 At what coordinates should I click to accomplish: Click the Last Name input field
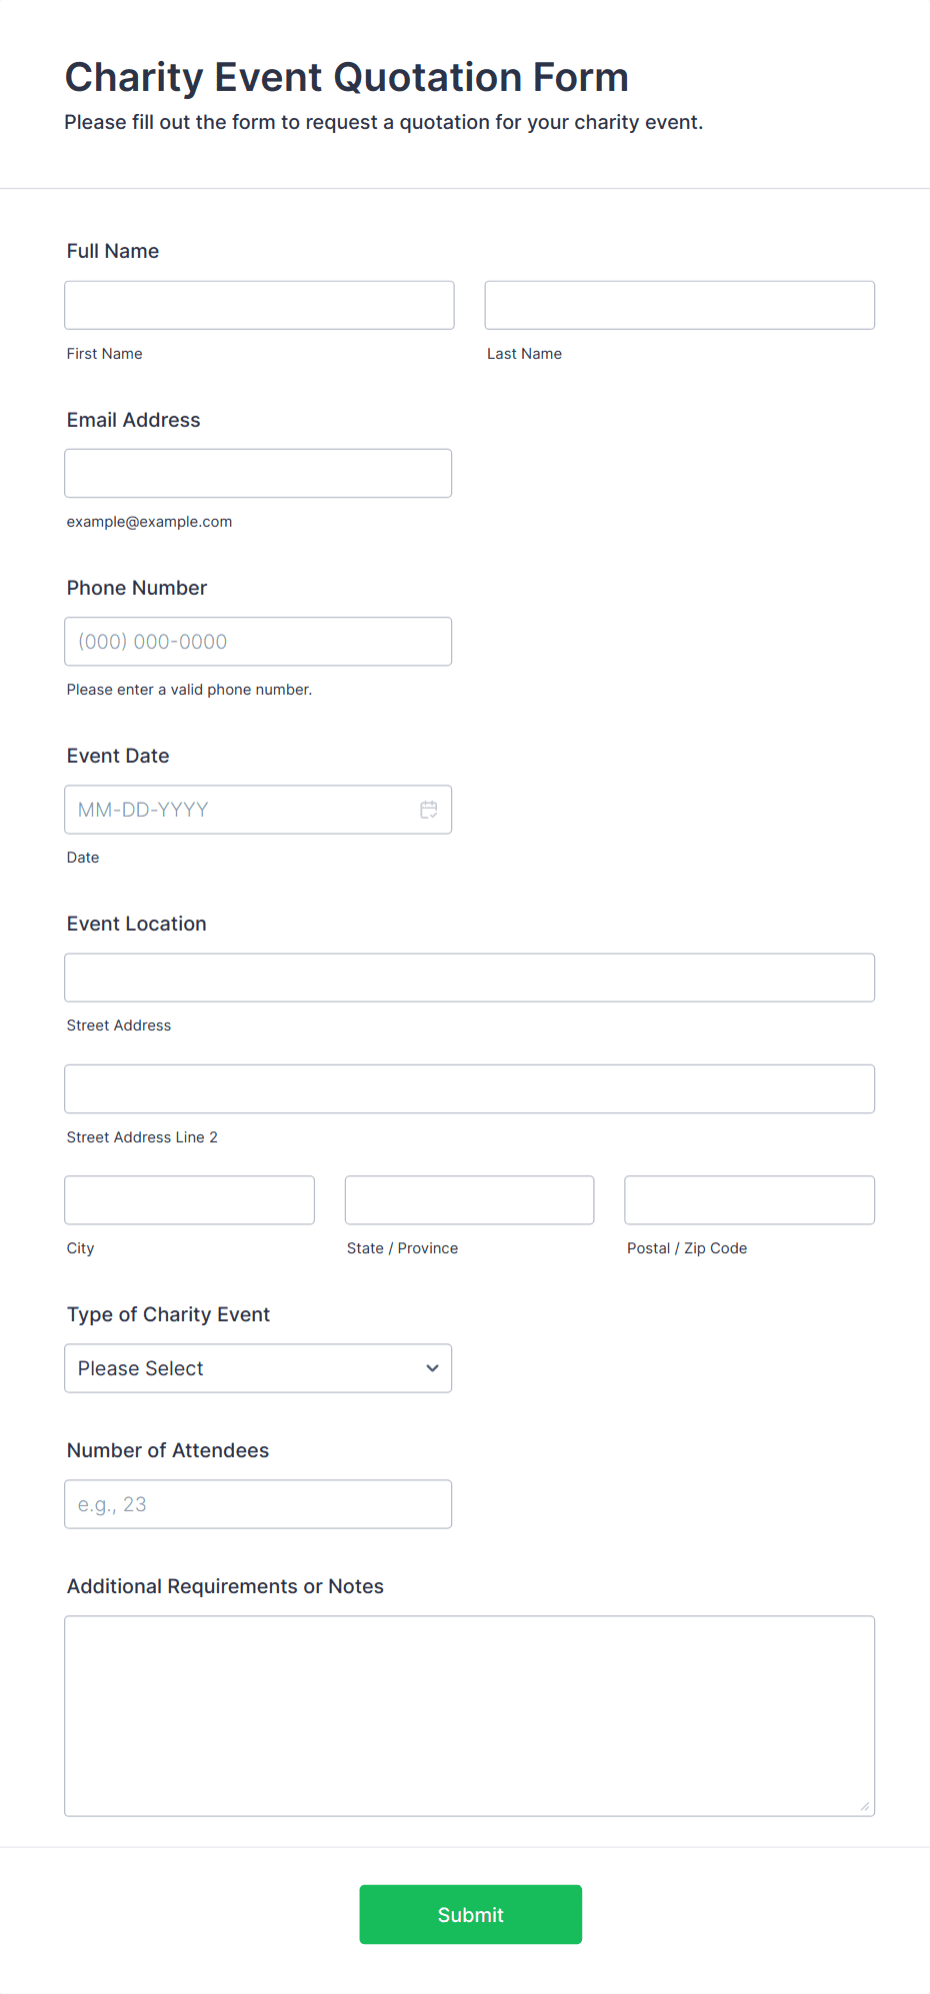(x=678, y=305)
